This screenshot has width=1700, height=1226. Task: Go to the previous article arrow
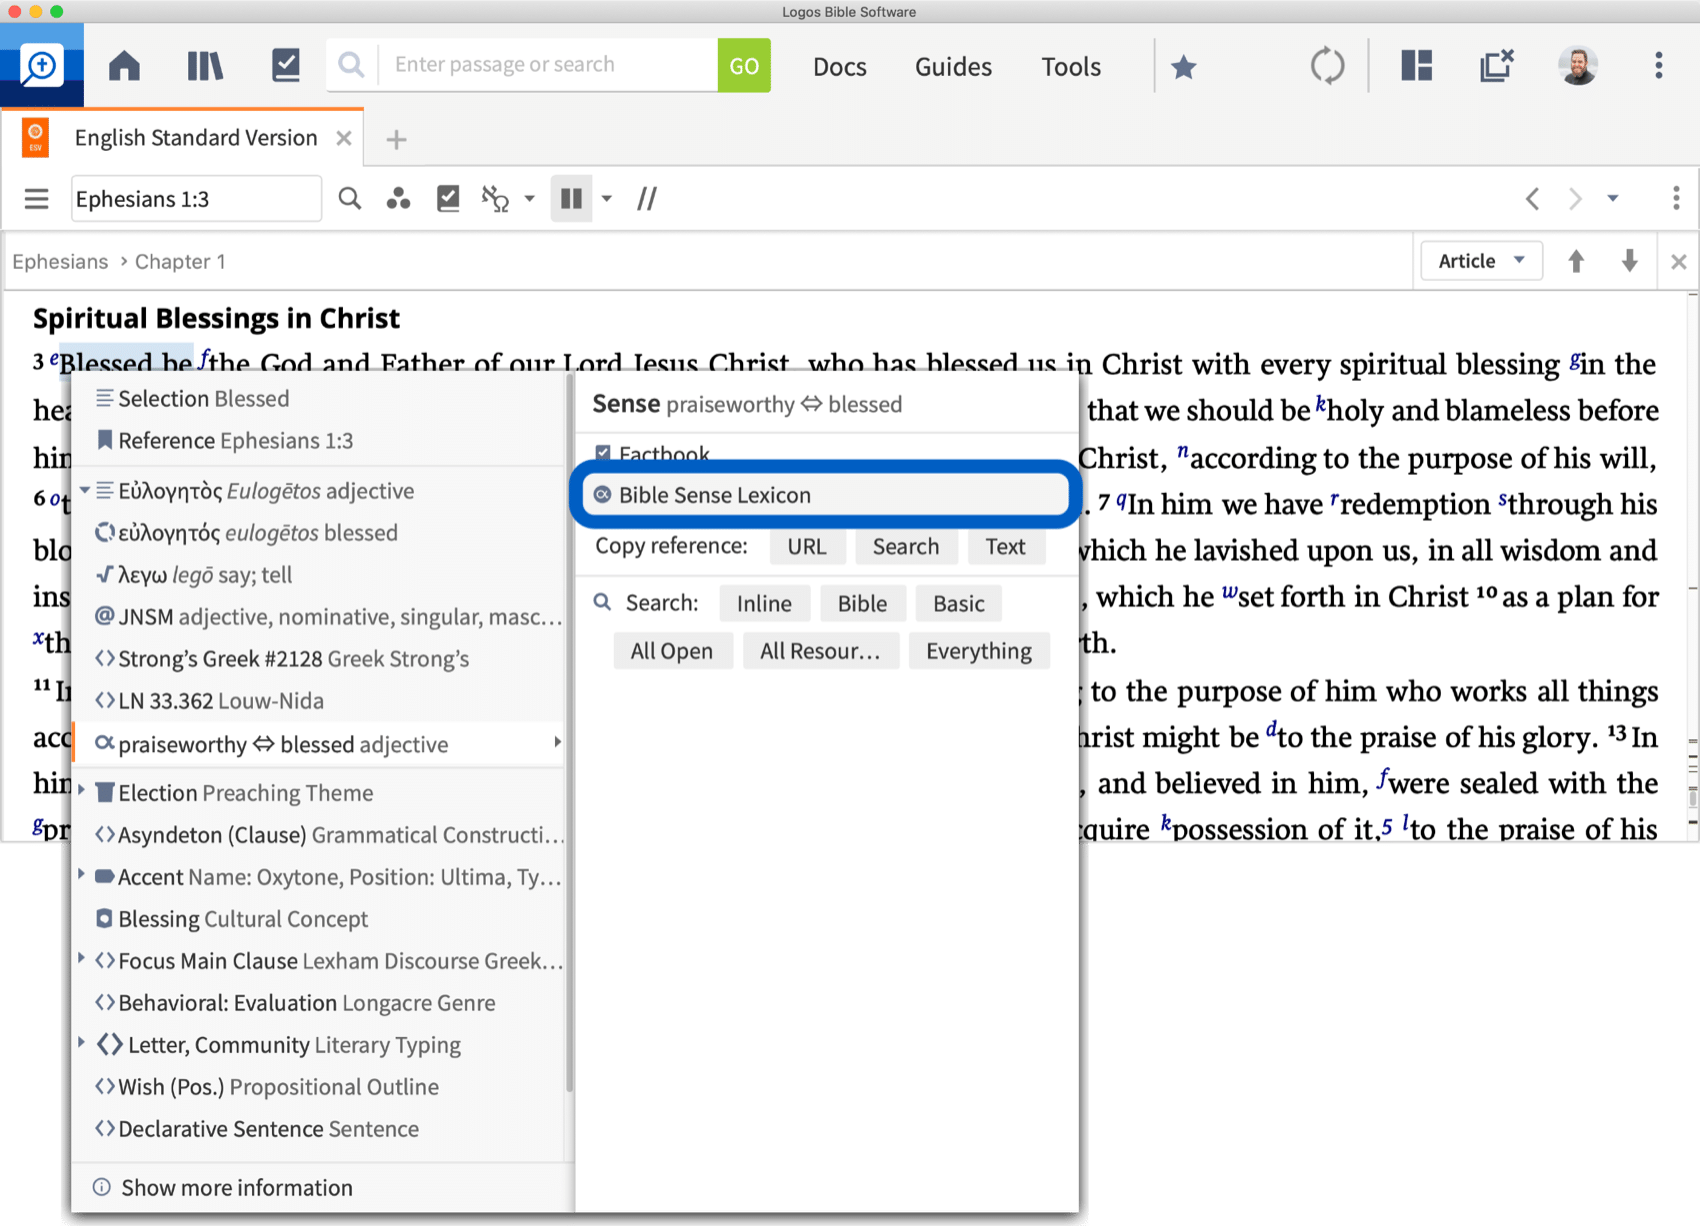tap(1576, 261)
